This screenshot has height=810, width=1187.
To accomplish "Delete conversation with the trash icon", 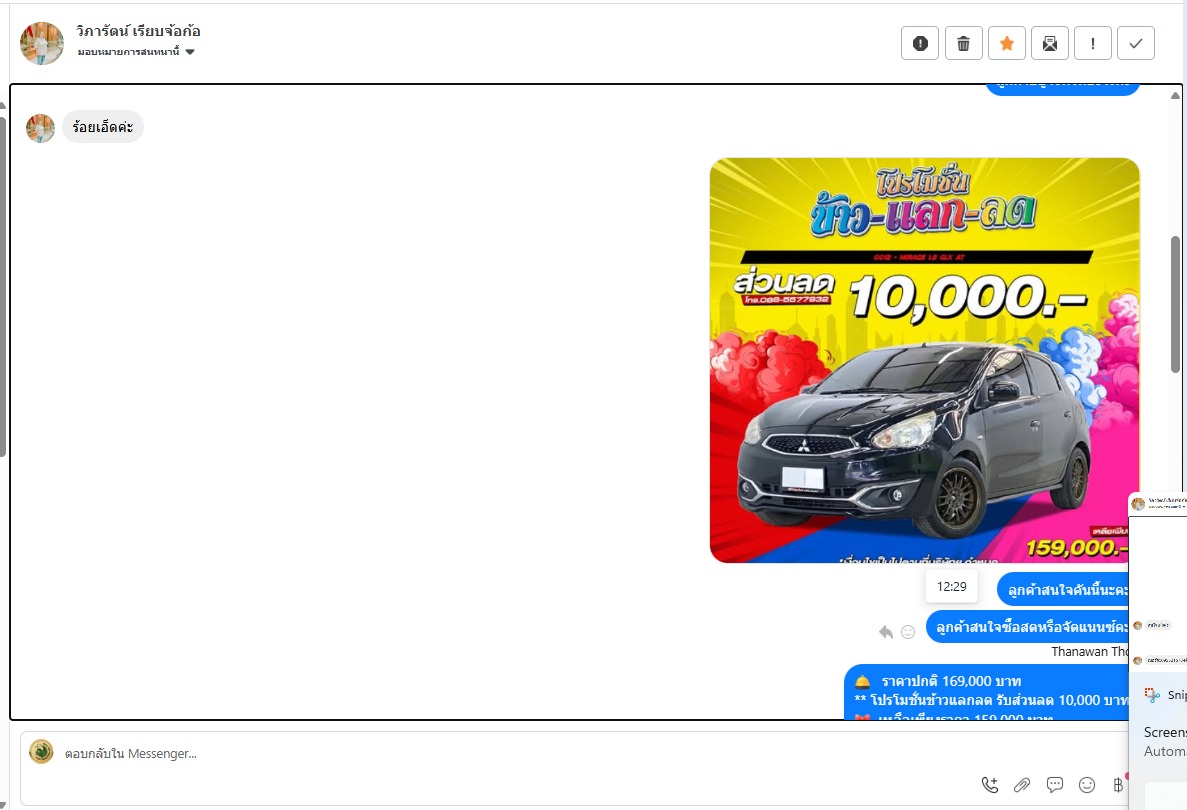I will click(963, 43).
